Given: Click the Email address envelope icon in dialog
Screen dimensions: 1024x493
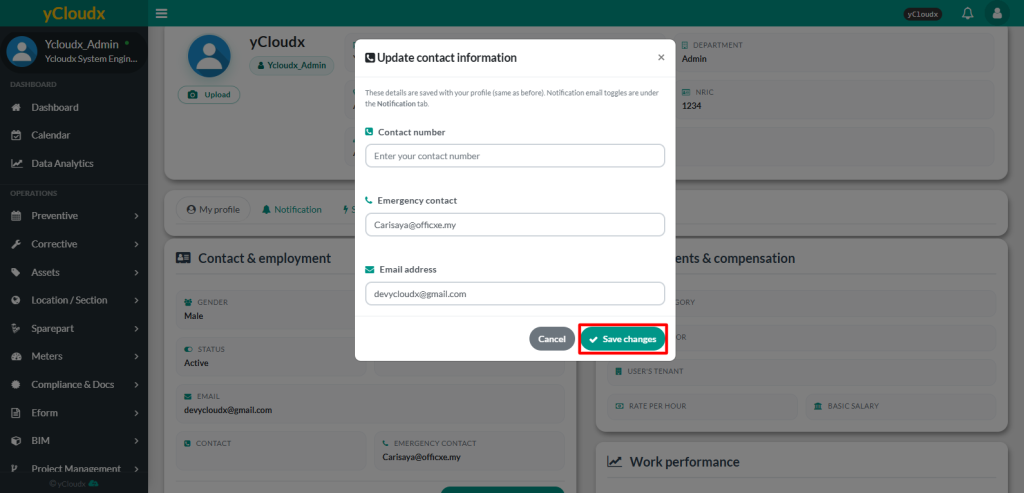Looking at the screenshot, I should click(370, 269).
